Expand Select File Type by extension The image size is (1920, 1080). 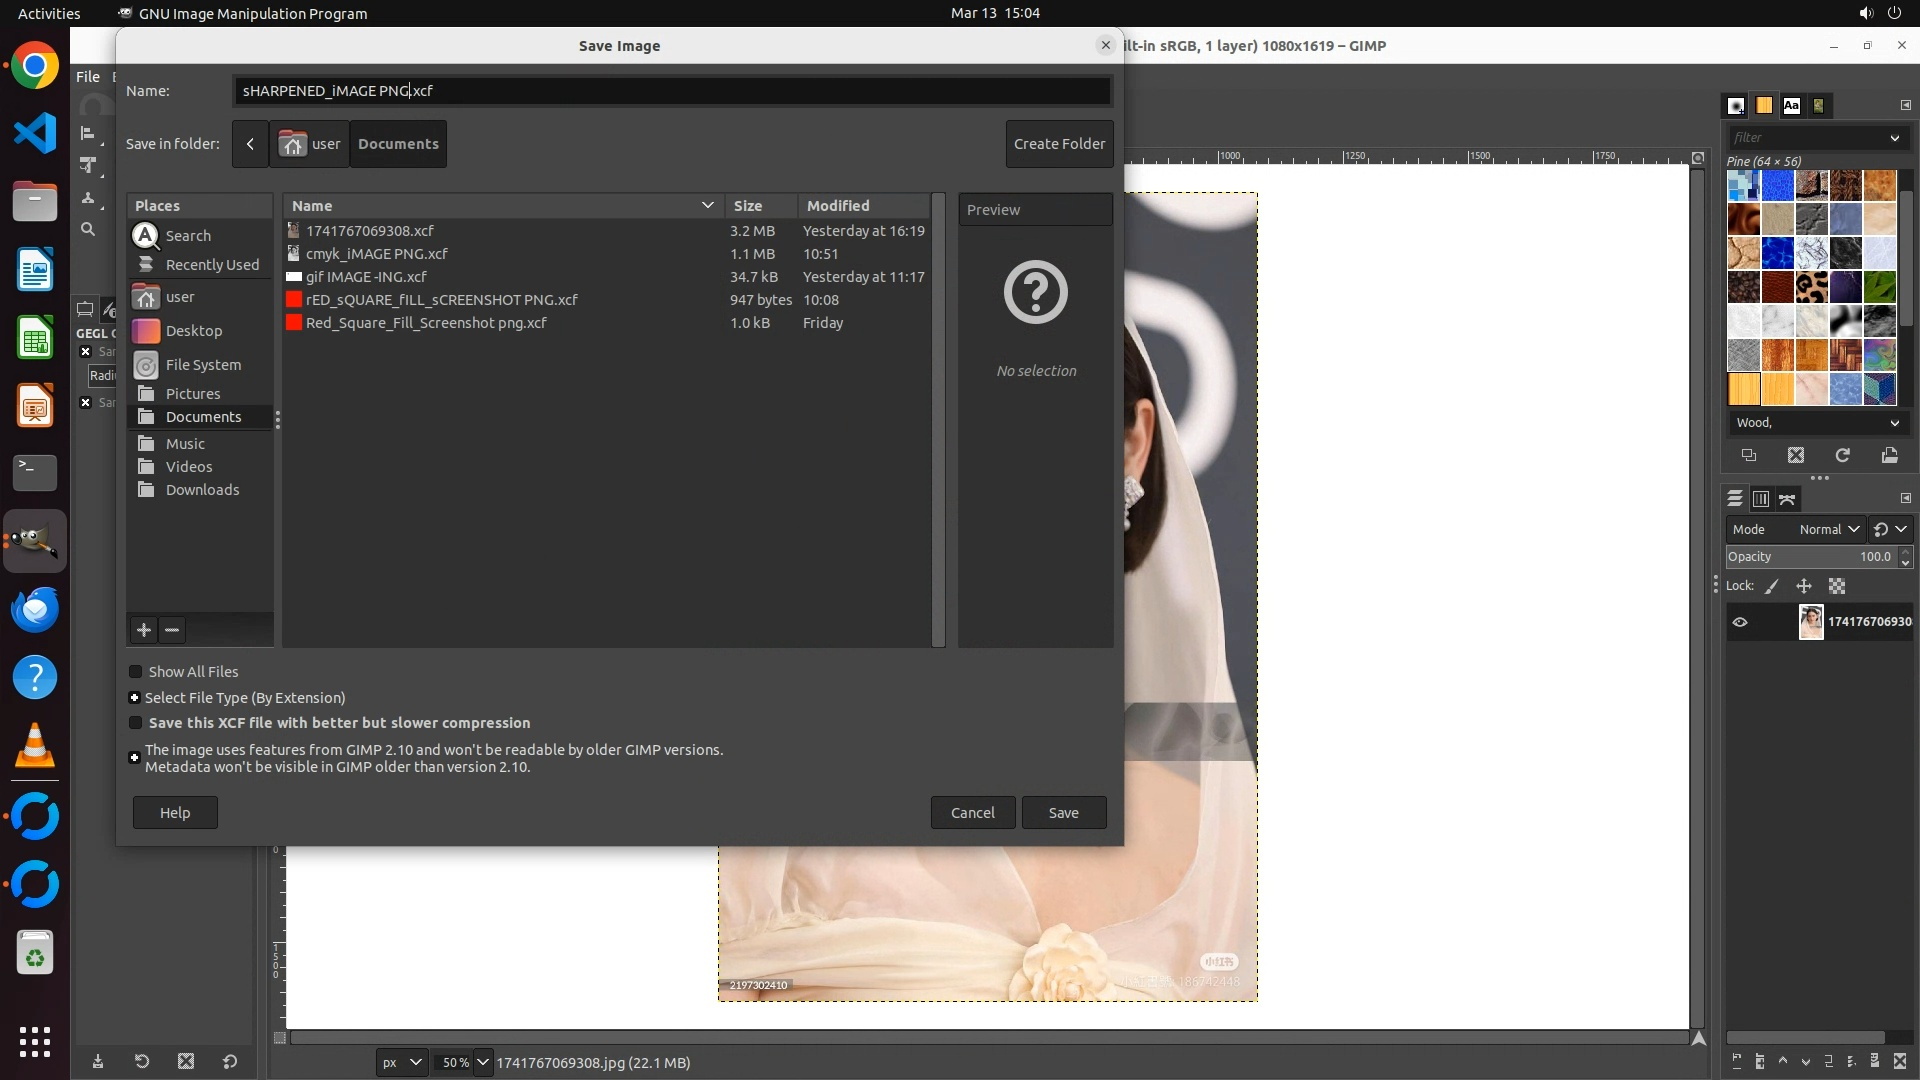(134, 698)
